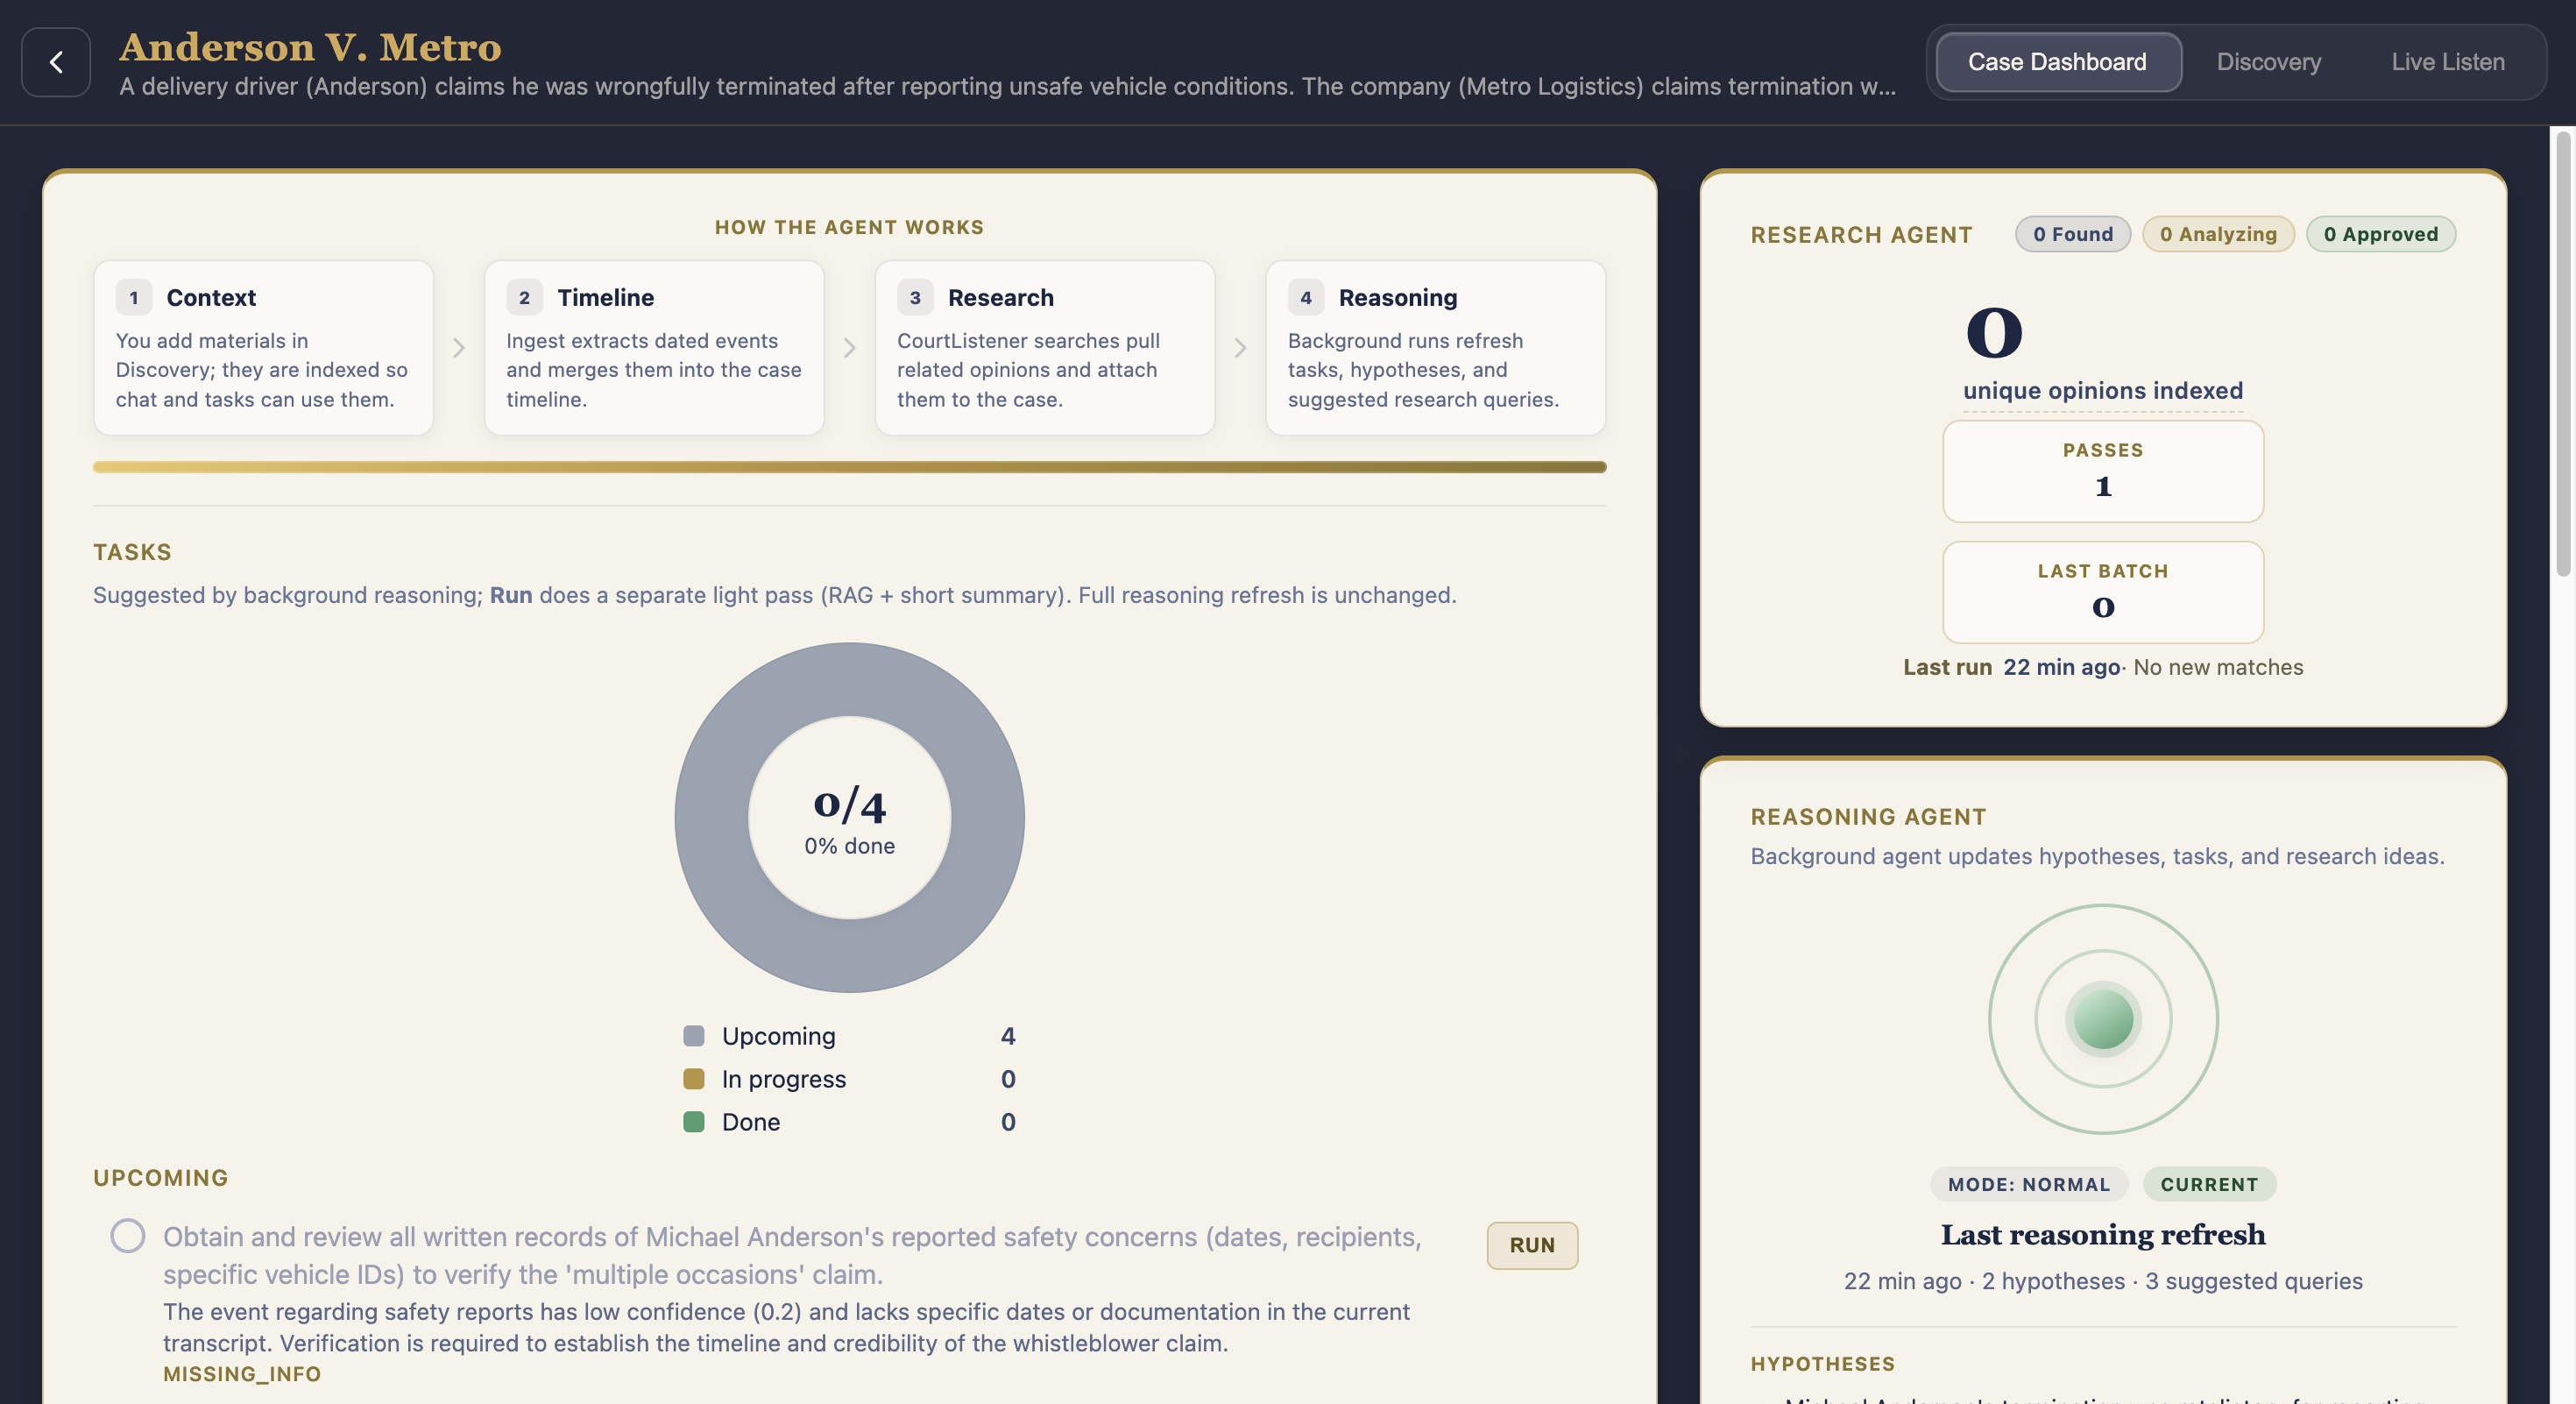Click the chevron between Research and Reasoning
Image resolution: width=2576 pixels, height=1404 pixels.
tap(1240, 348)
